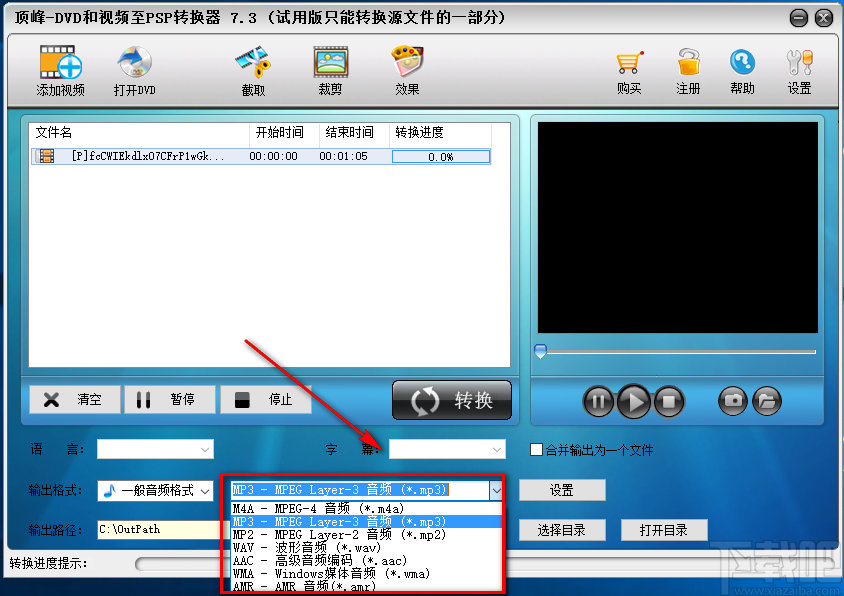
Task: Select AAC - 高级音频编码 option
Action: click(366, 560)
